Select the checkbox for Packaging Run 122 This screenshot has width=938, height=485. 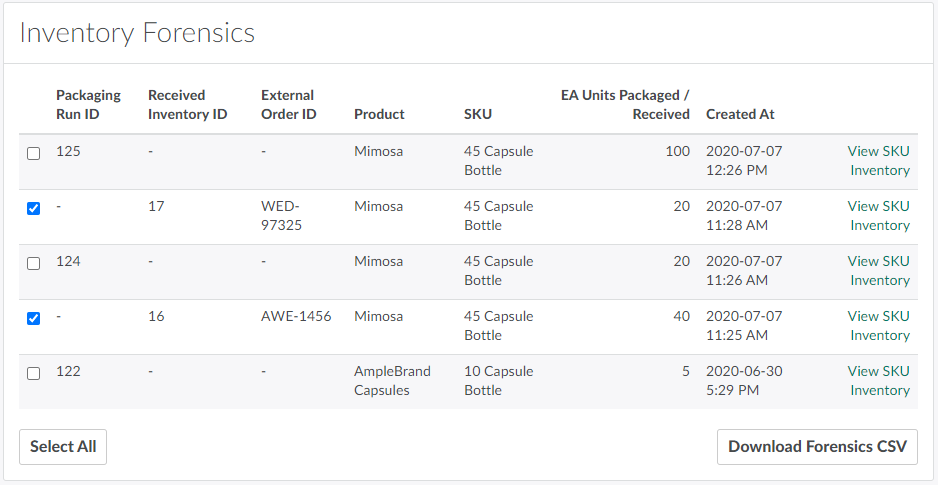coord(33,374)
